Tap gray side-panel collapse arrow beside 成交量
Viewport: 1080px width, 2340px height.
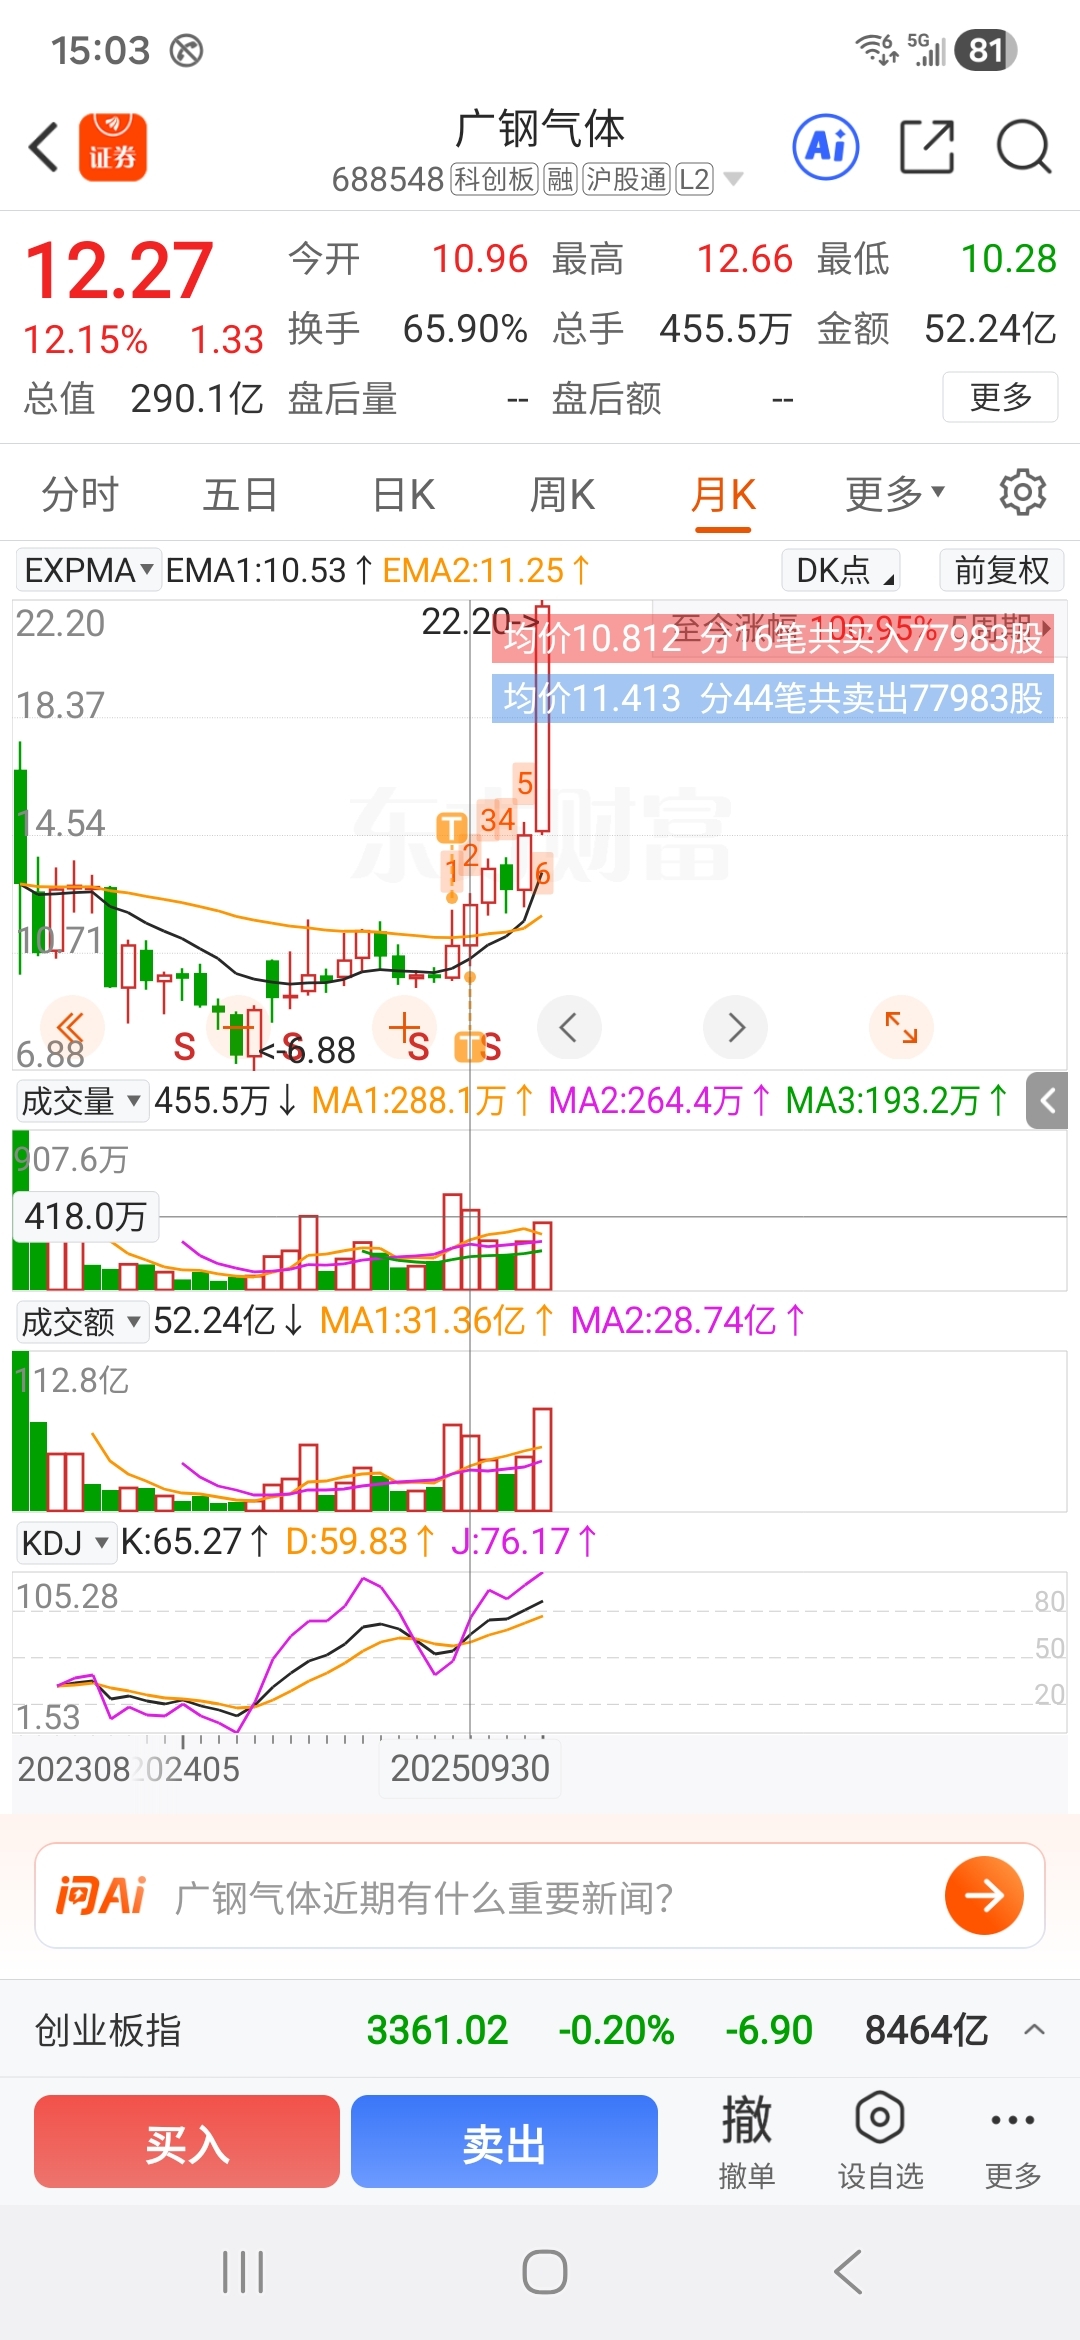1047,1101
